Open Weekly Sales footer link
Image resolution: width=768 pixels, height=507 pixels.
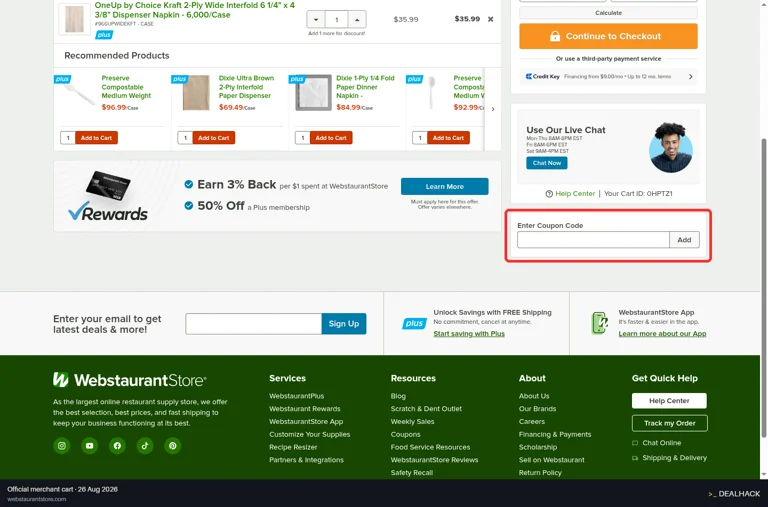[x=412, y=421]
